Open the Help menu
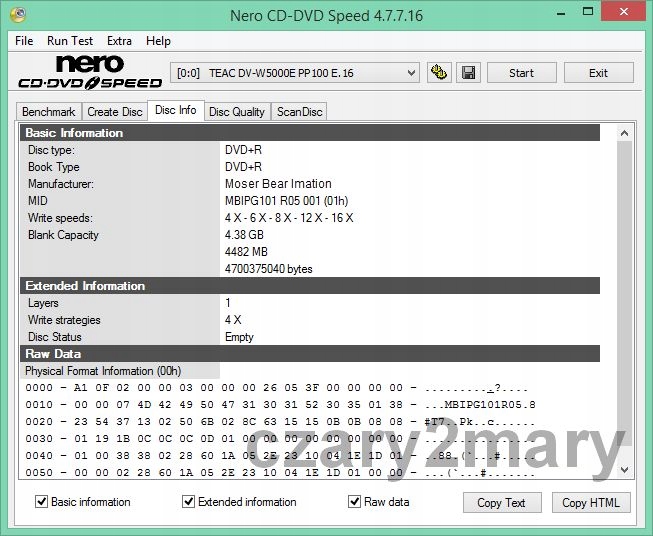Screen dimensions: 653x536 158,41
